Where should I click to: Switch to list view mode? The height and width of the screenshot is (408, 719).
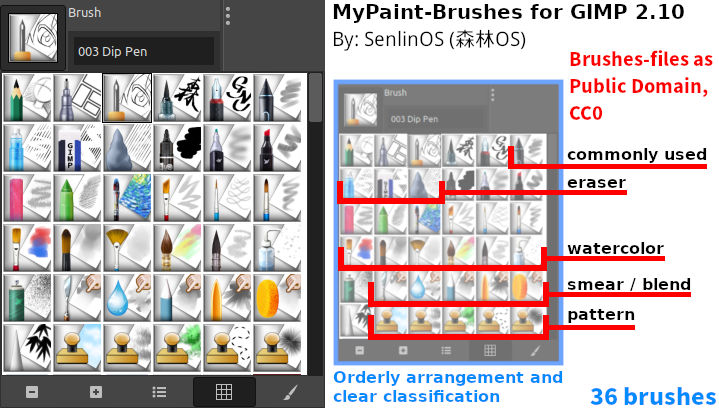click(159, 392)
